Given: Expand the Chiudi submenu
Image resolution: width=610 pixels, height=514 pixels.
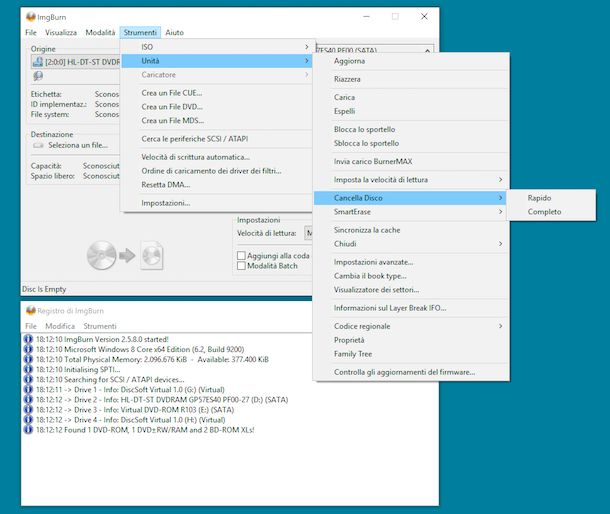Looking at the screenshot, I should [411, 244].
